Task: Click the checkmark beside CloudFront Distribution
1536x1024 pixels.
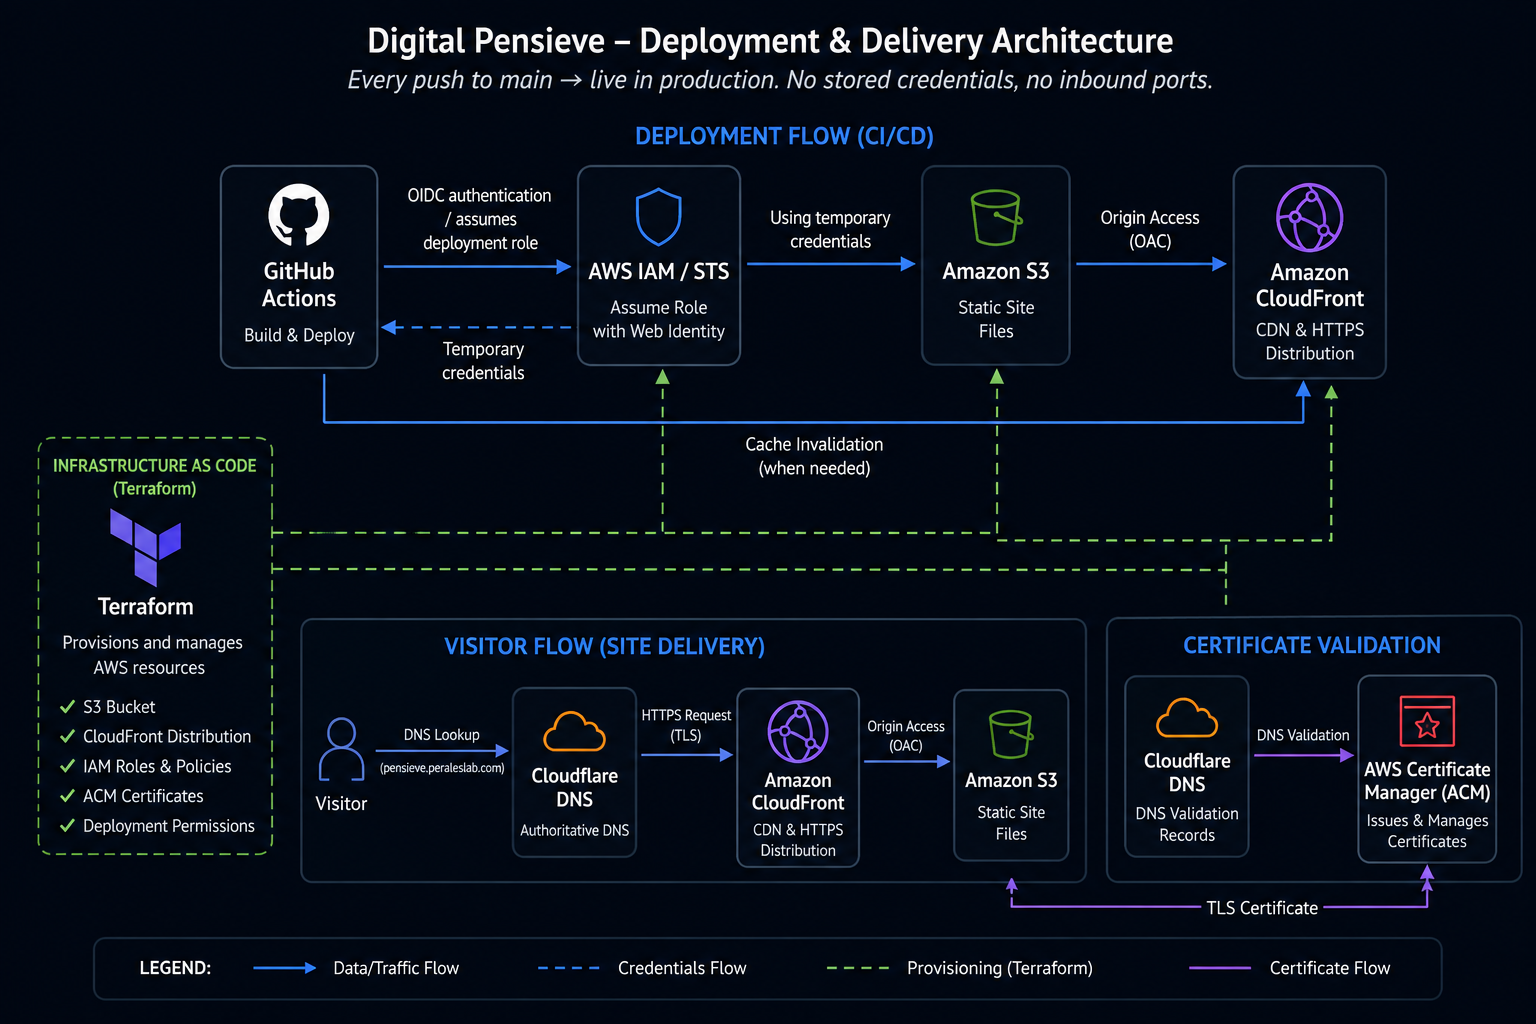Action: (x=67, y=736)
